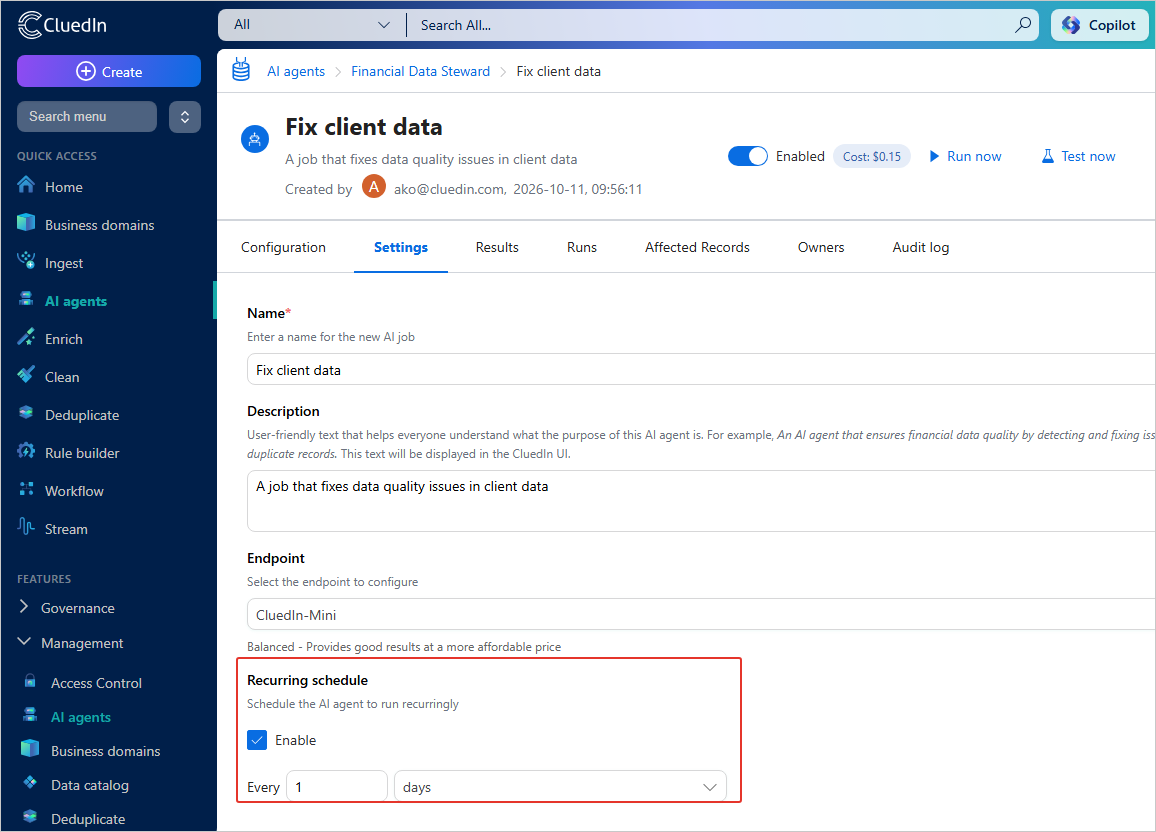Uncheck the Enable recurring schedule checkbox
This screenshot has width=1156, height=832.
[x=257, y=740]
